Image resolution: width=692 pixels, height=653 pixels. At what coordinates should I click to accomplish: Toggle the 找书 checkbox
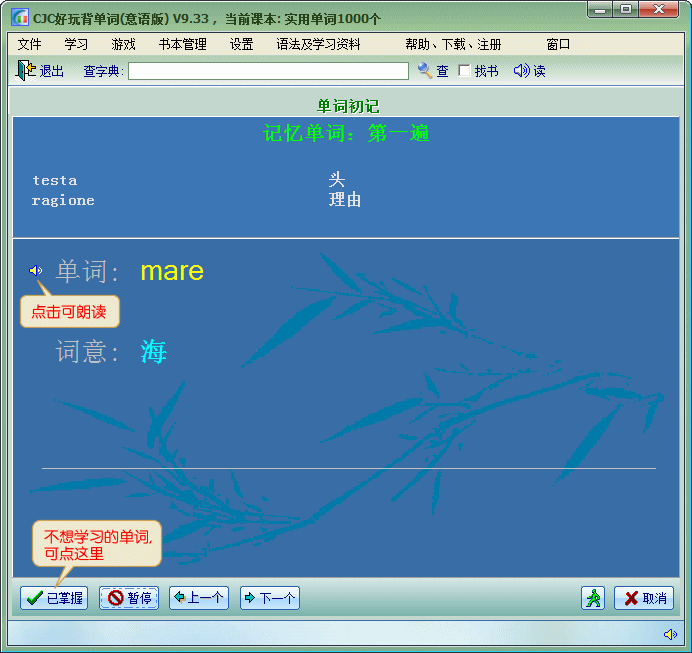point(464,71)
